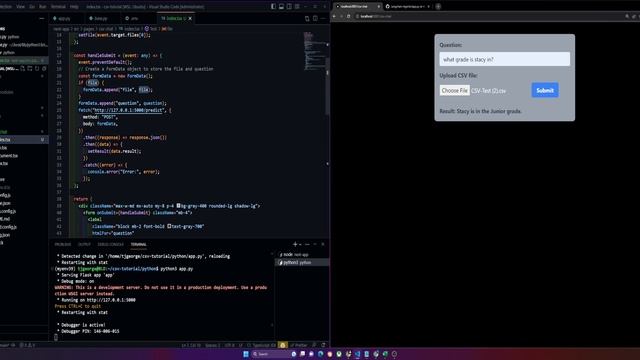Create new folder in Explorer
640x360 pixels.
pos(30,69)
